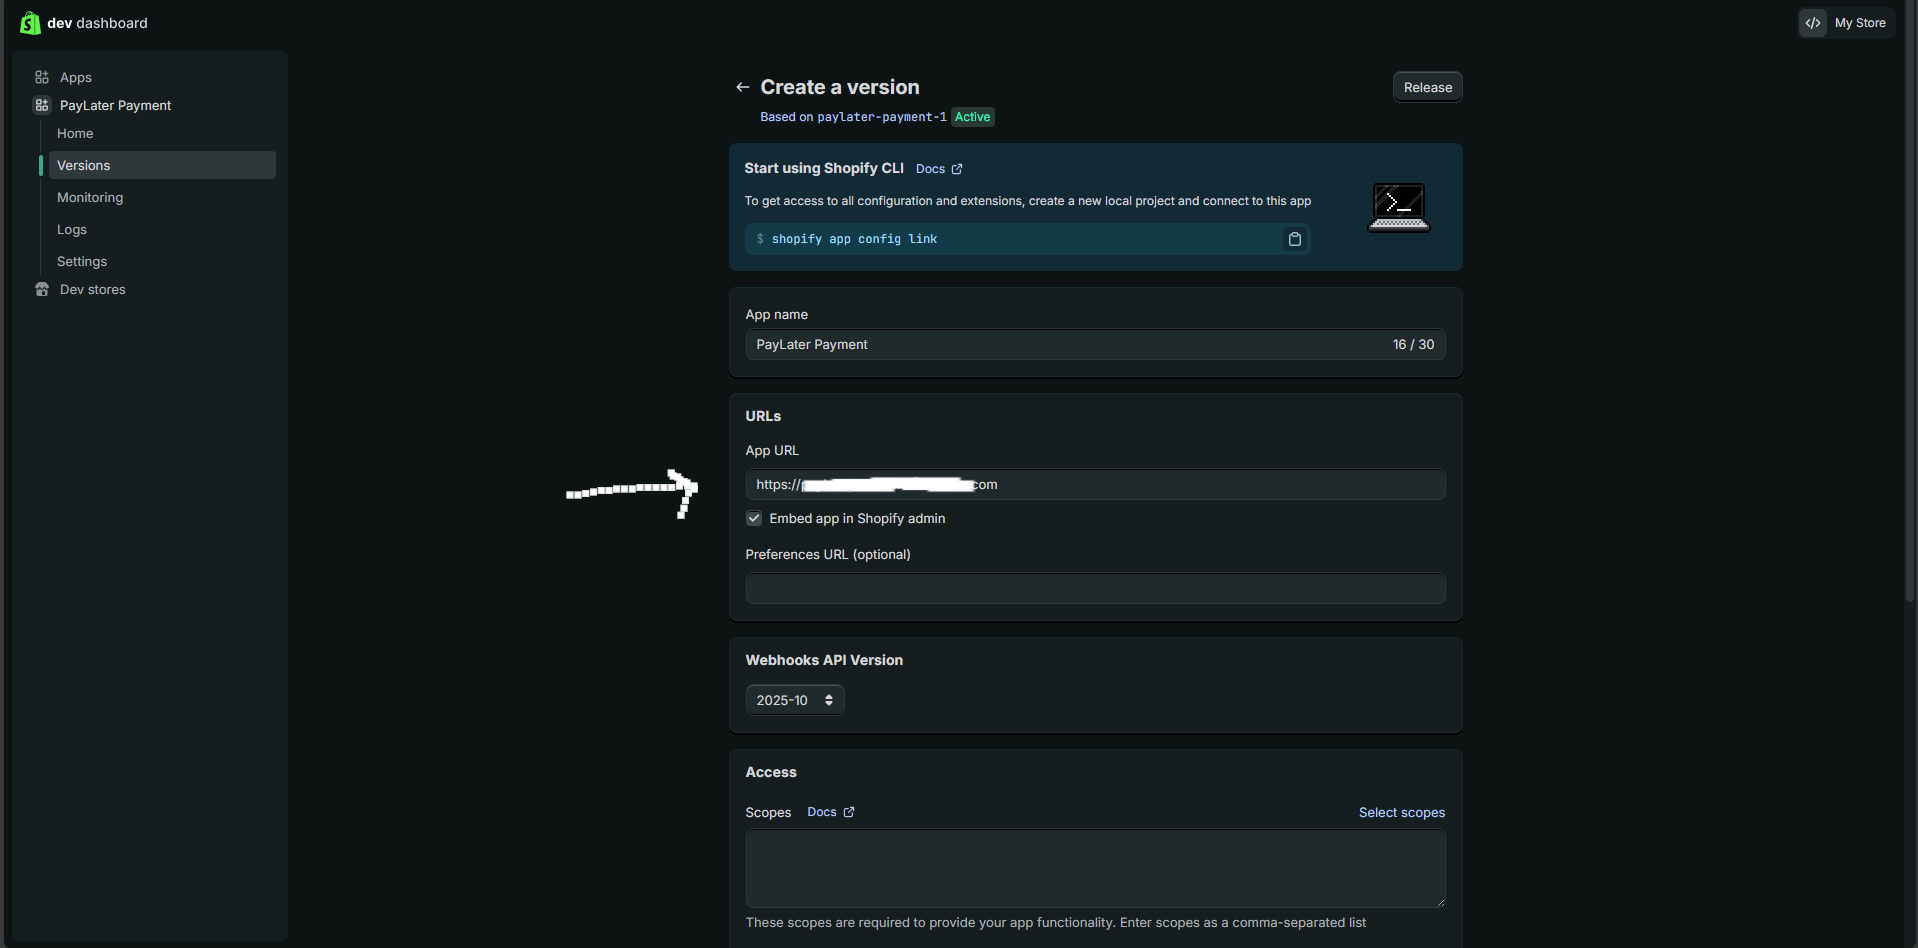Viewport: 1918px width, 948px height.
Task: Click the 'Start using Shopify CLI' heading
Action: point(824,168)
